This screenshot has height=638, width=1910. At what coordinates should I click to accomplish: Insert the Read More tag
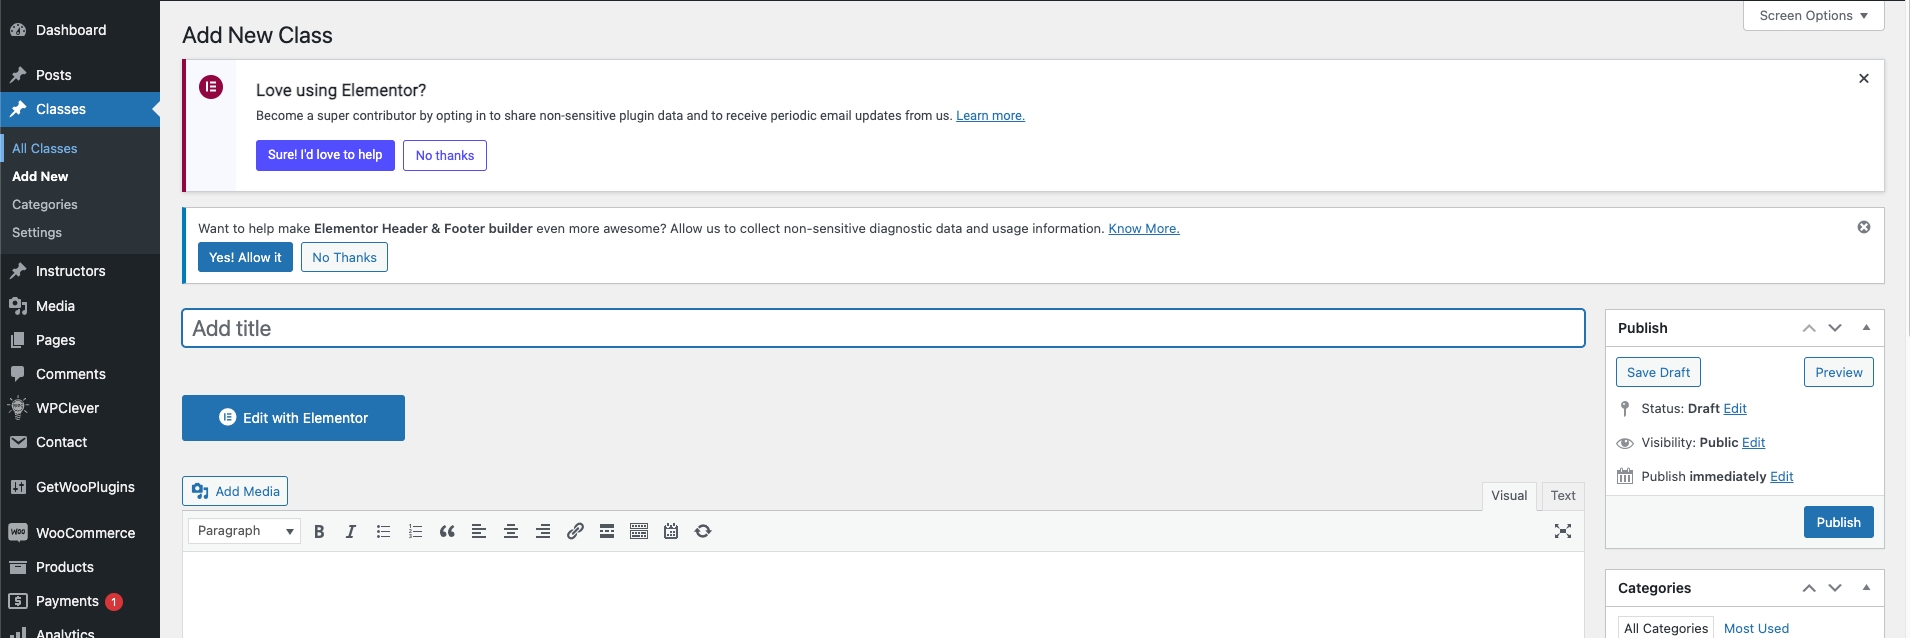[607, 532]
